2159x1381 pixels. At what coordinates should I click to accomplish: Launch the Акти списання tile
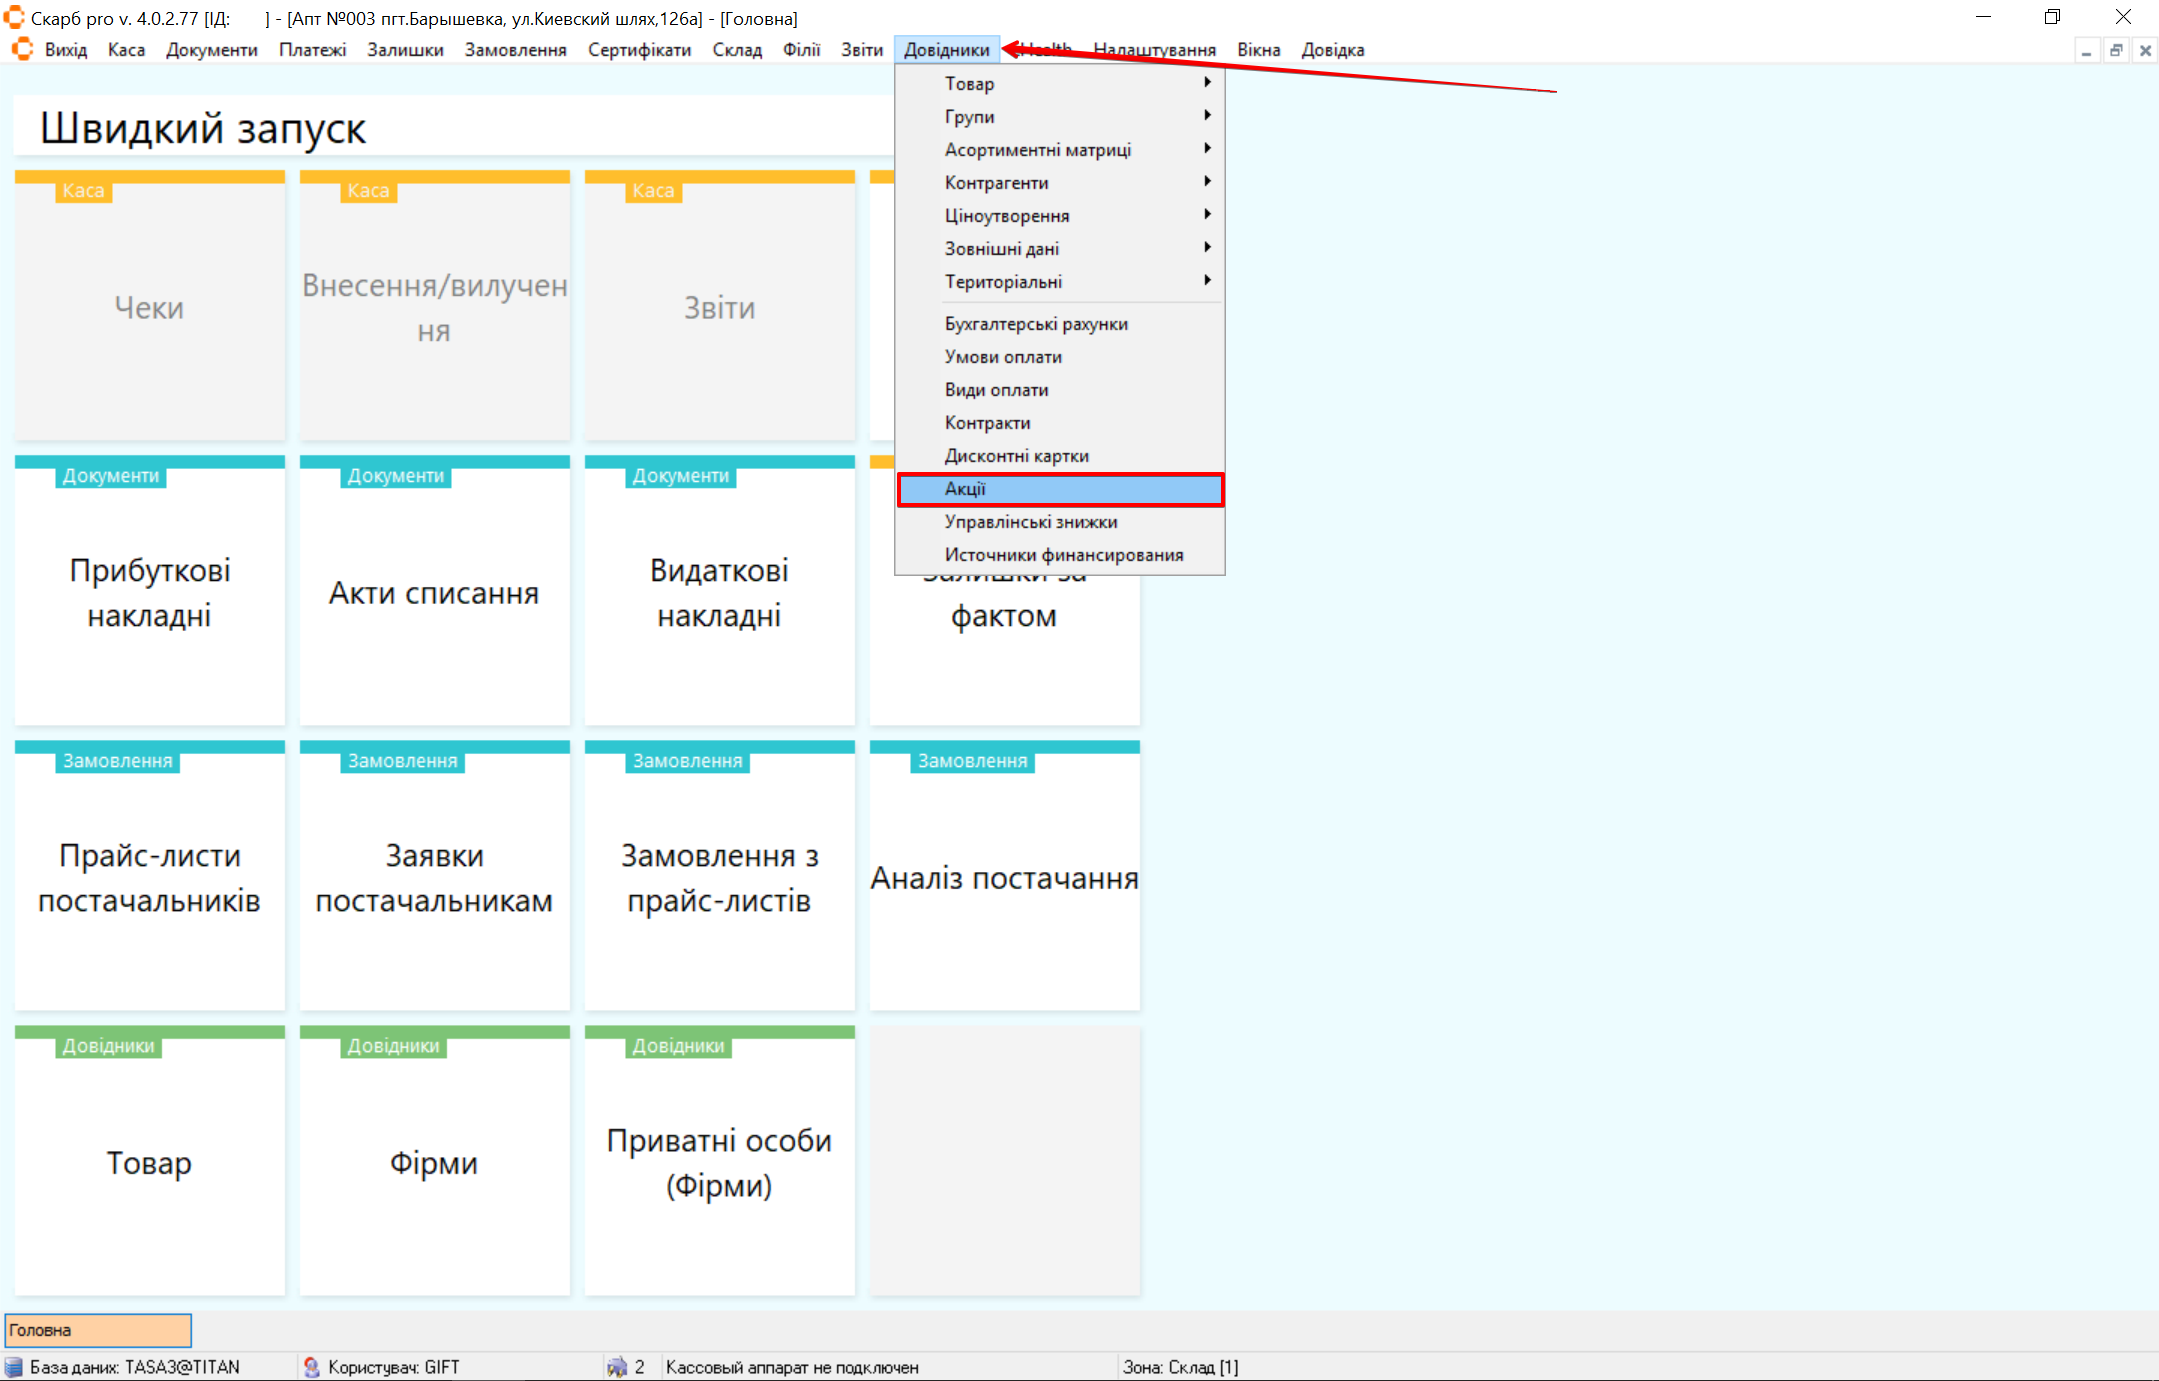tap(434, 592)
